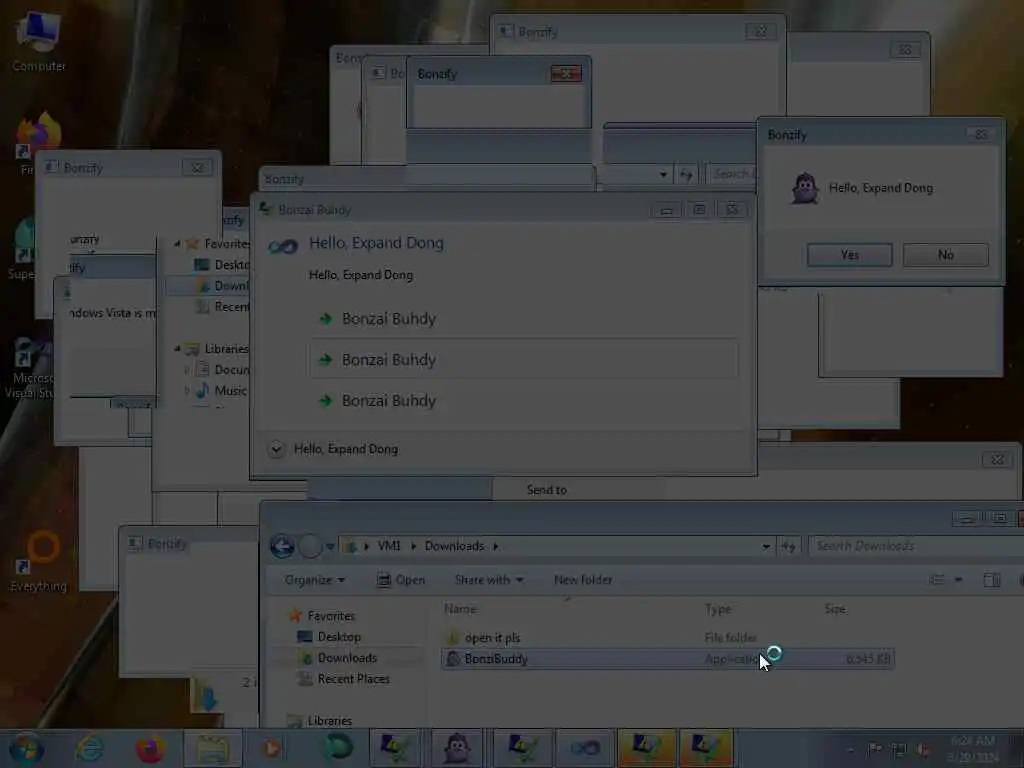The height and width of the screenshot is (768, 1024).
Task: Open Firefox from the taskbar
Action: (150, 748)
